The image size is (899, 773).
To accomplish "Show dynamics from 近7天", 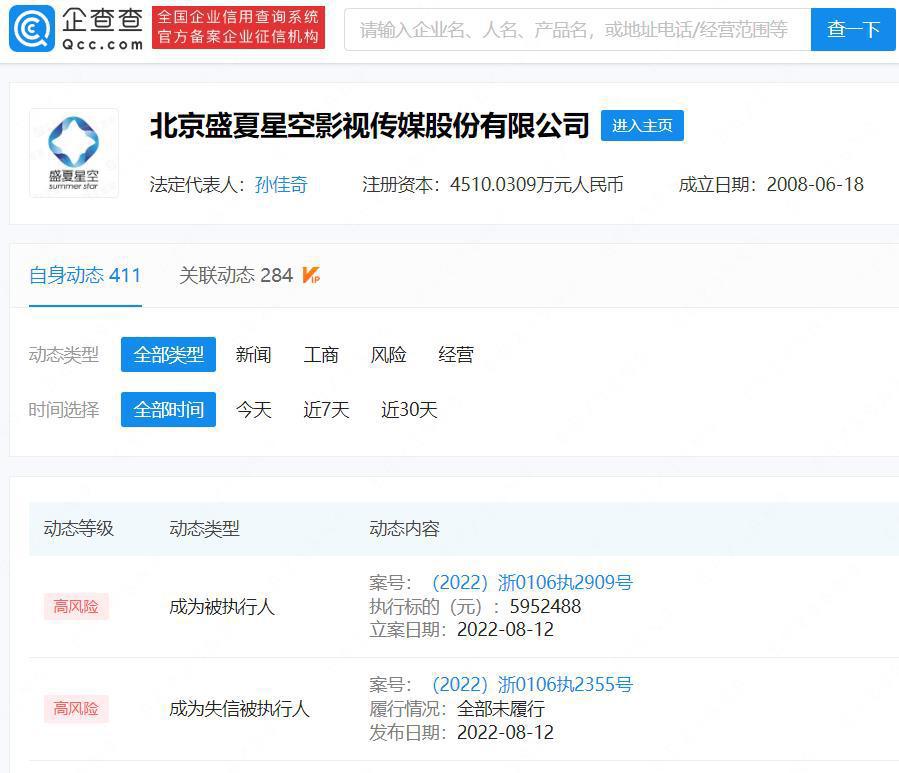I will pyautogui.click(x=326, y=409).
